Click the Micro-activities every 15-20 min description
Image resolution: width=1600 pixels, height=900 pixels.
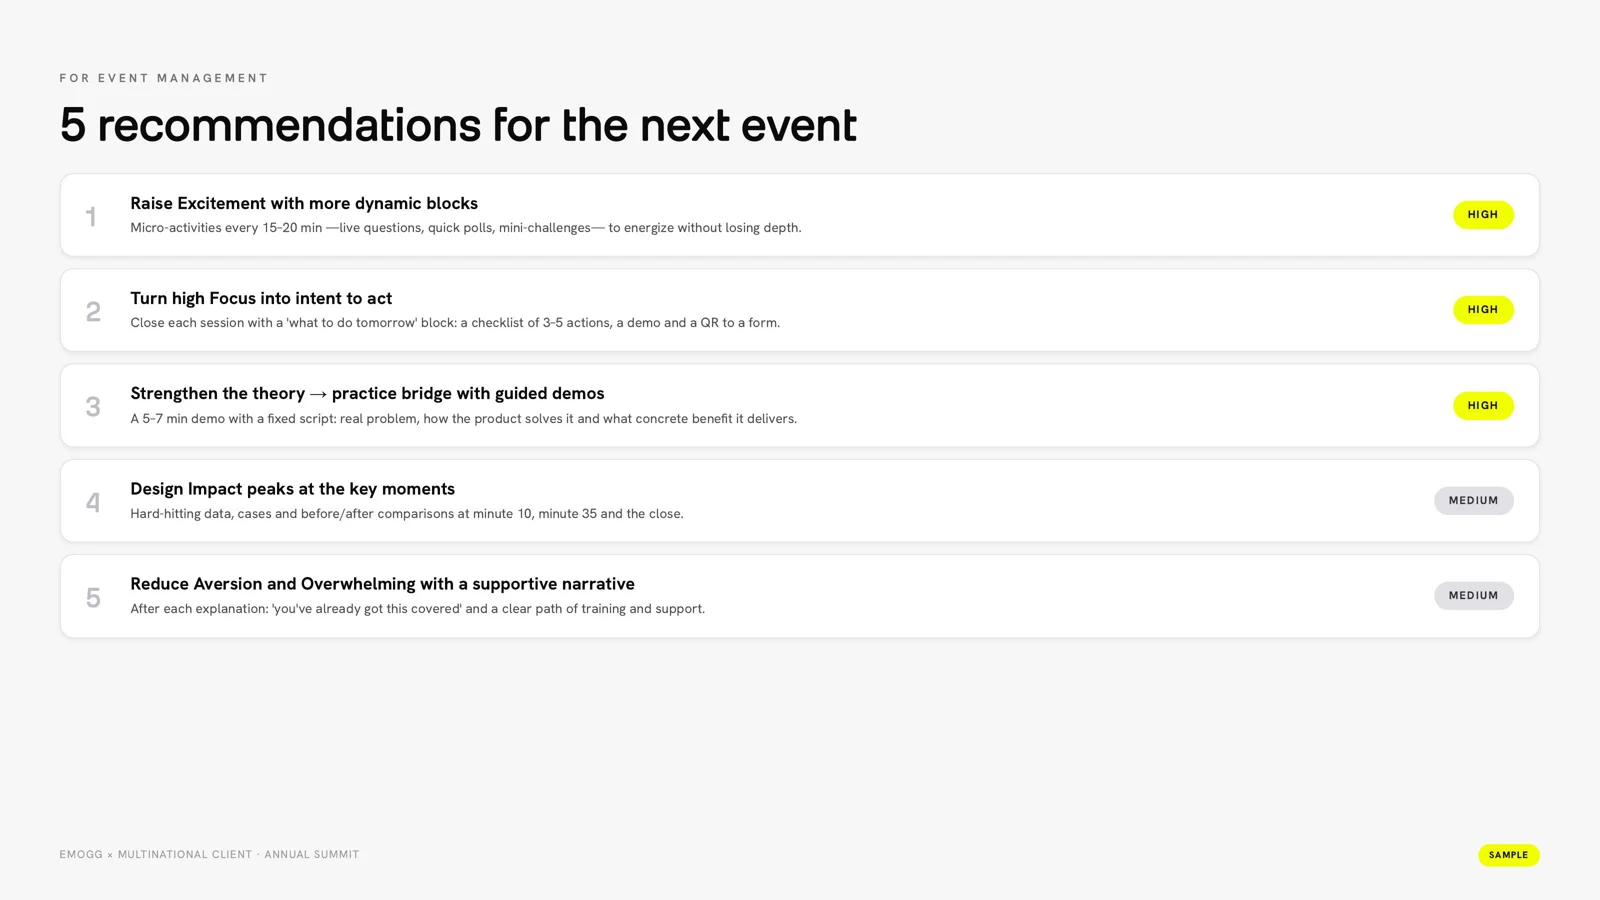coord(466,228)
